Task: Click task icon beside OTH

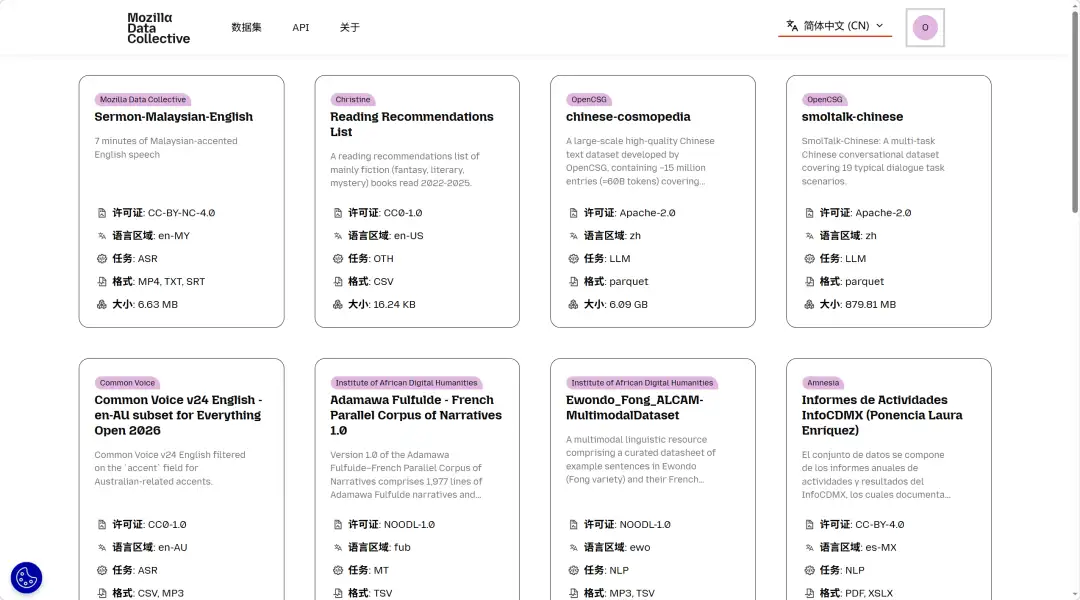Action: point(338,259)
